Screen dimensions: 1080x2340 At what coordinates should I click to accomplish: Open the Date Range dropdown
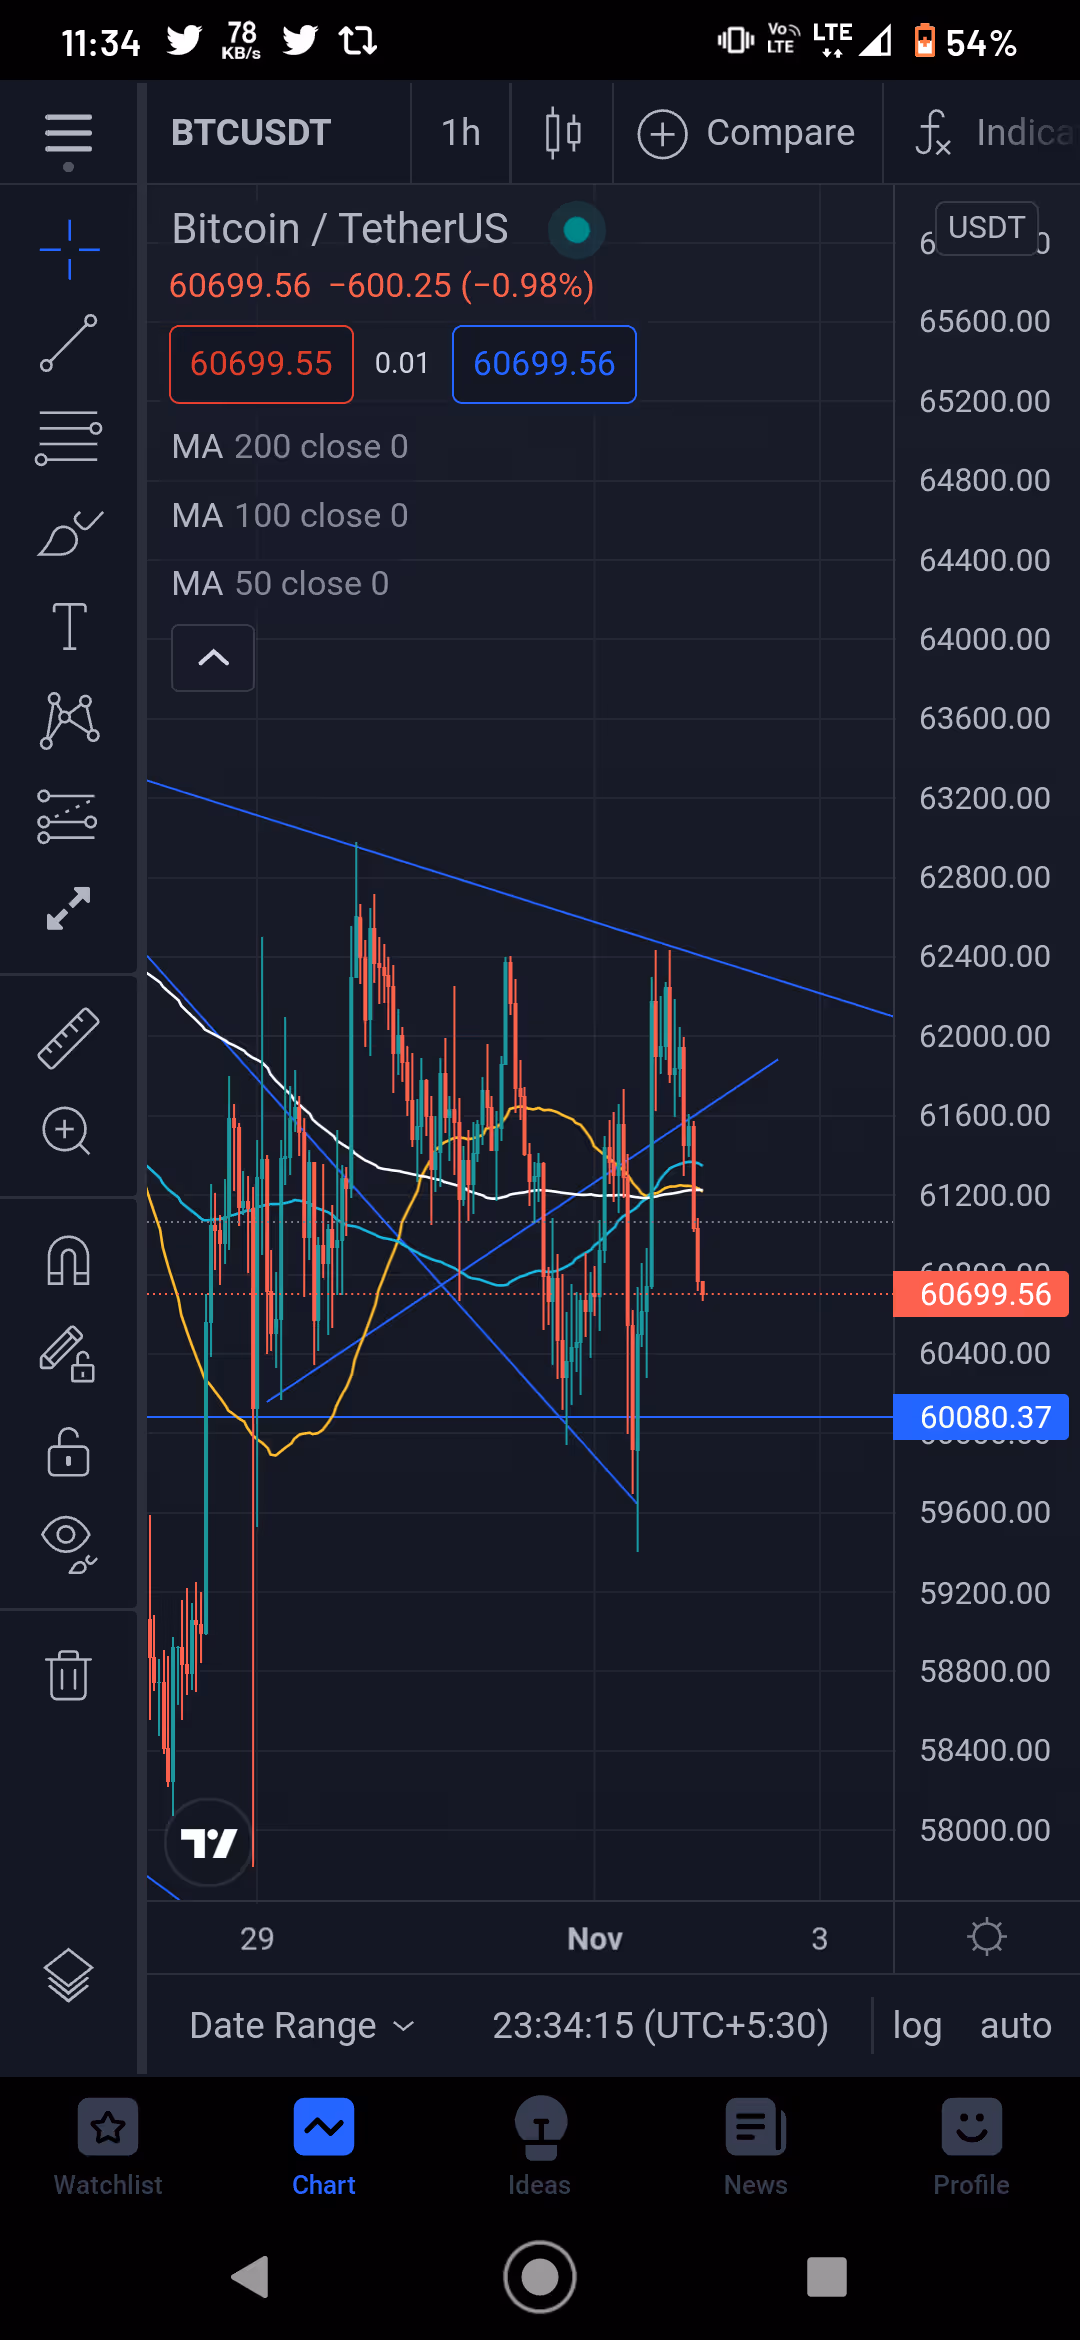[301, 2026]
